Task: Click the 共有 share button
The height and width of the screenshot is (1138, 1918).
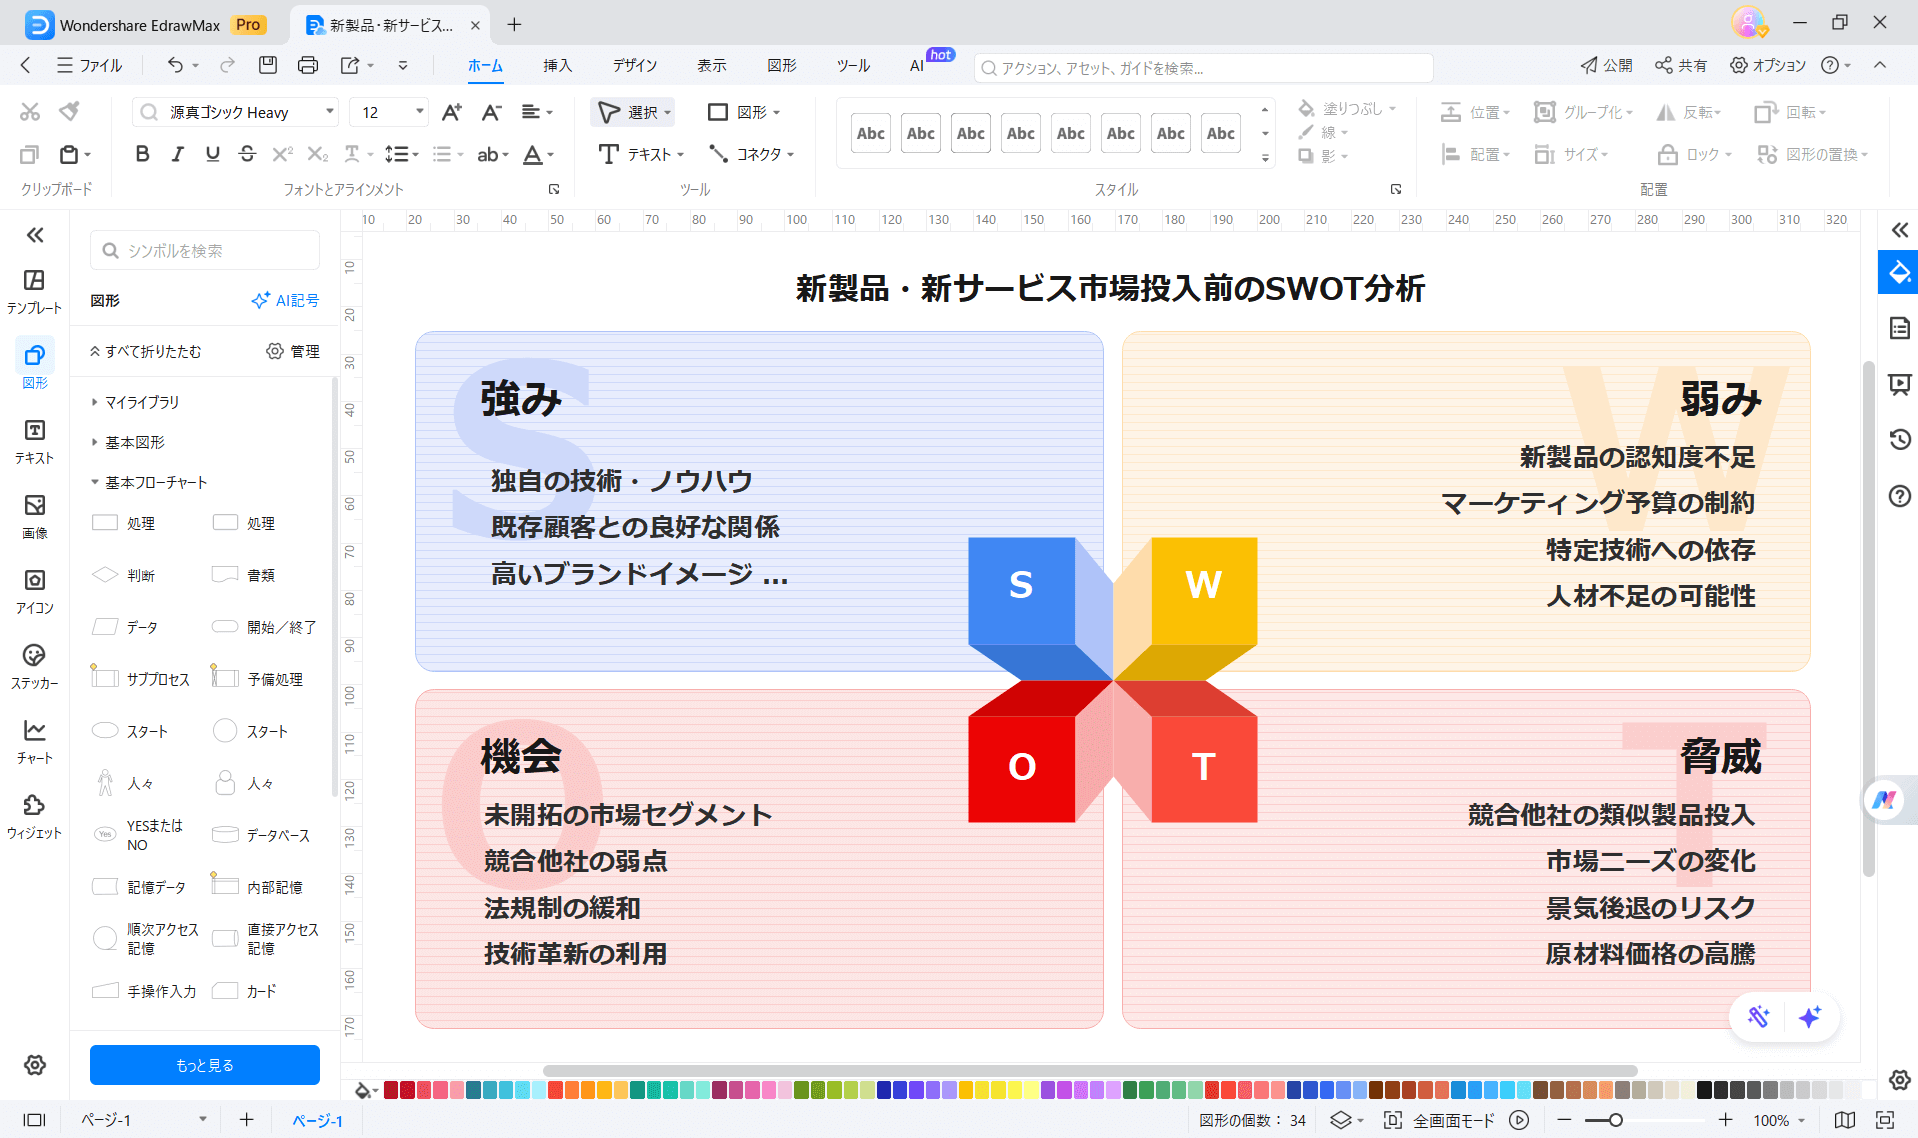Action: click(x=1680, y=65)
